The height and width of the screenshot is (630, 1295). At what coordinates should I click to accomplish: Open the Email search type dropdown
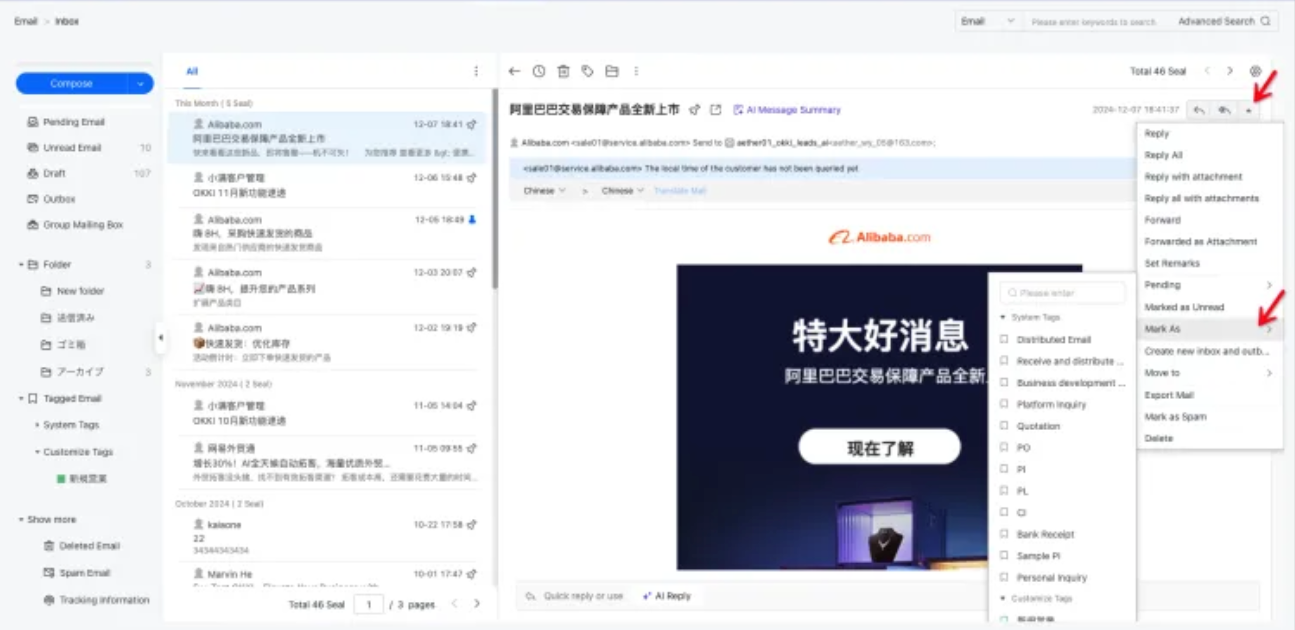[987, 21]
